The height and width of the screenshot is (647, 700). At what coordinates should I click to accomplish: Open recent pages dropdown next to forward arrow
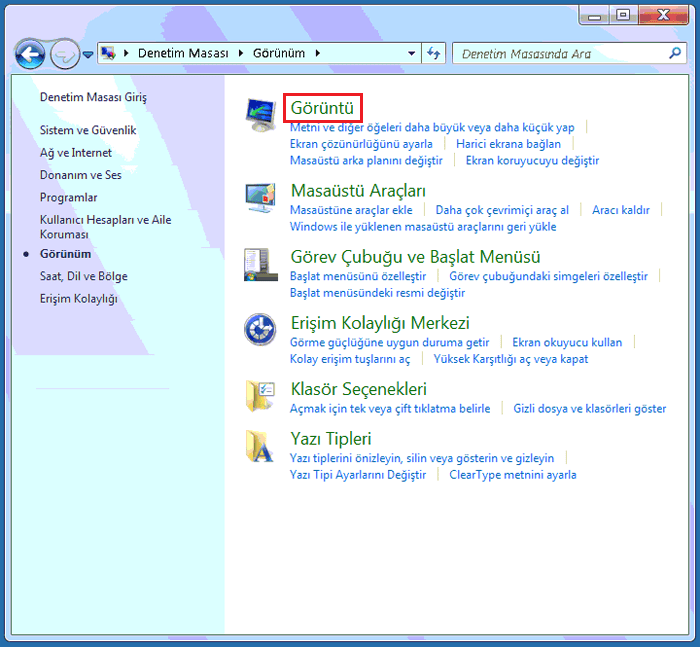pyautogui.click(x=88, y=54)
